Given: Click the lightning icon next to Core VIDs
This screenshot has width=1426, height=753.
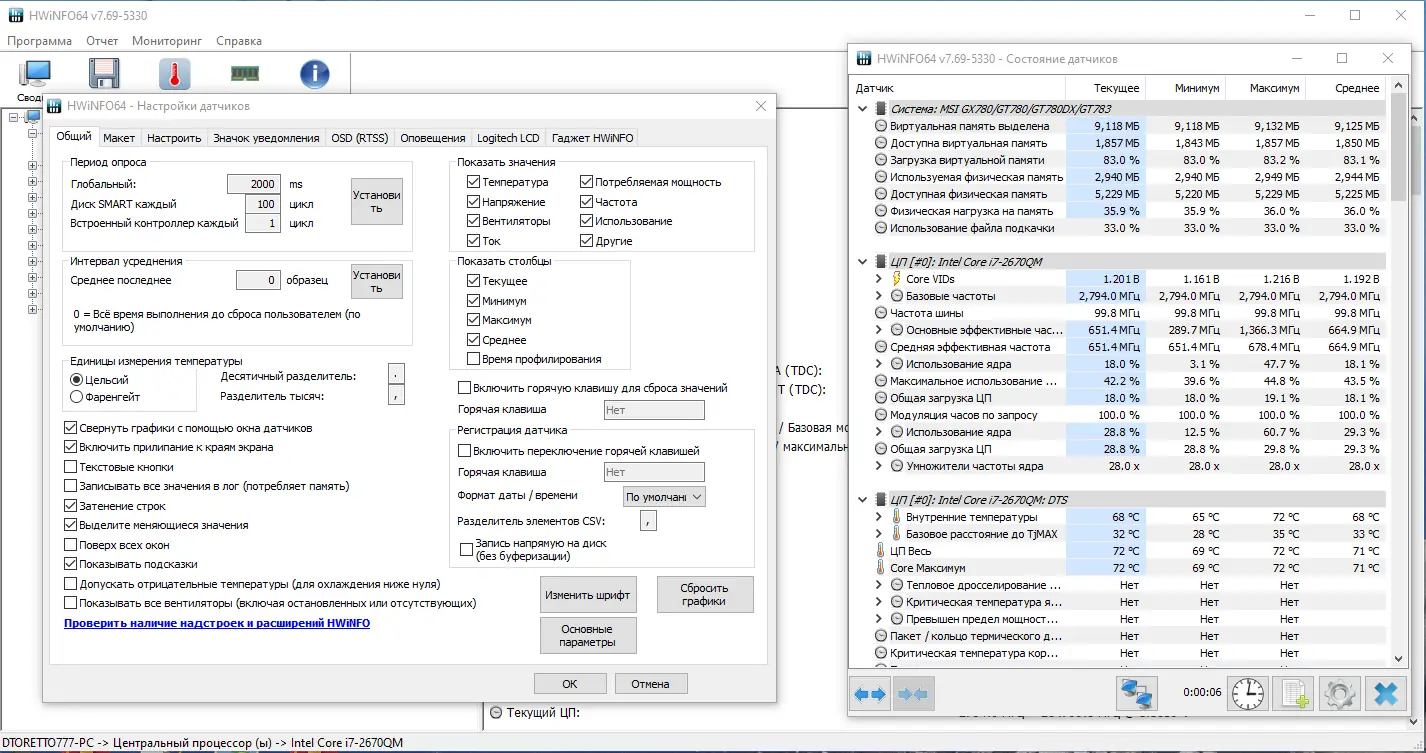Looking at the screenshot, I should click(896, 279).
